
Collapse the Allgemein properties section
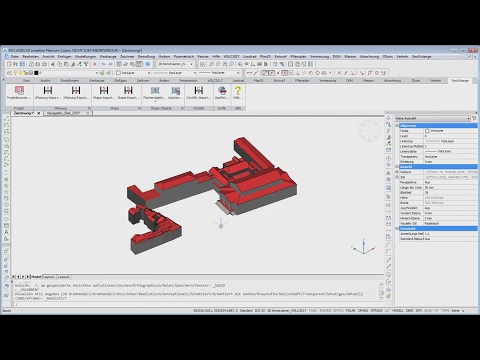point(397,126)
